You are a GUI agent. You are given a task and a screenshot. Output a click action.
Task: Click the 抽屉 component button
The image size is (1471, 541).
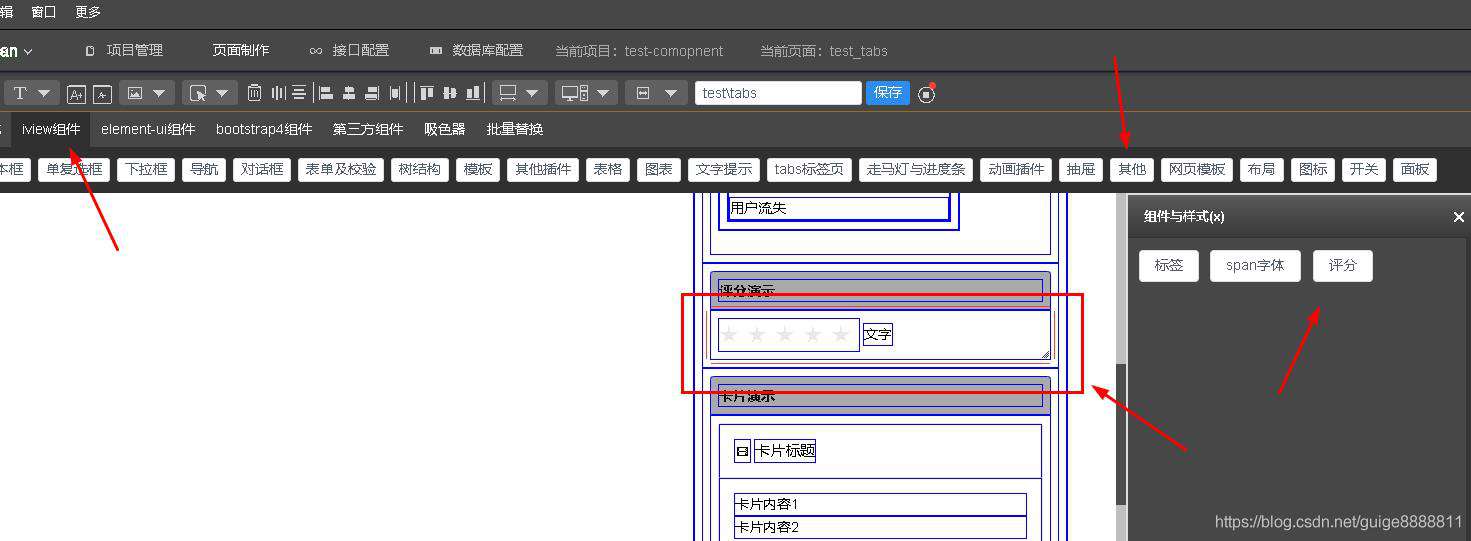coord(1081,169)
